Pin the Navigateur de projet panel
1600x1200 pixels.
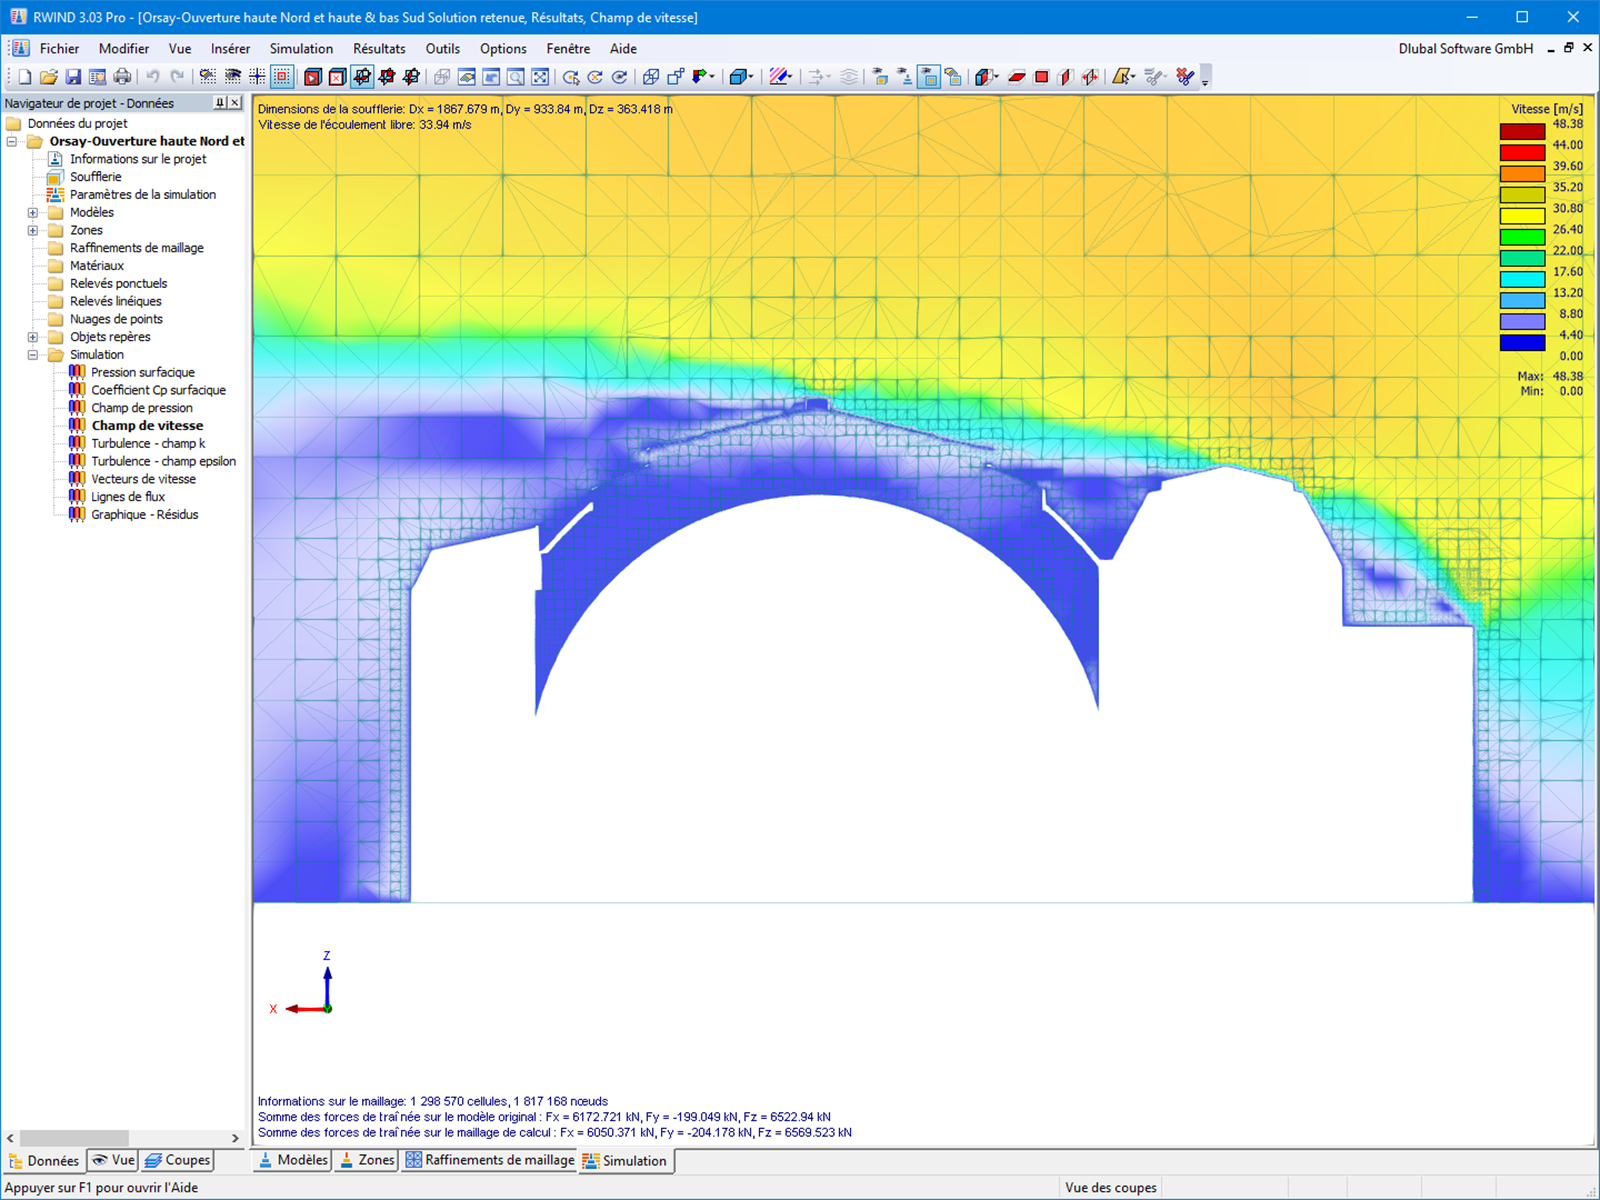tap(220, 103)
